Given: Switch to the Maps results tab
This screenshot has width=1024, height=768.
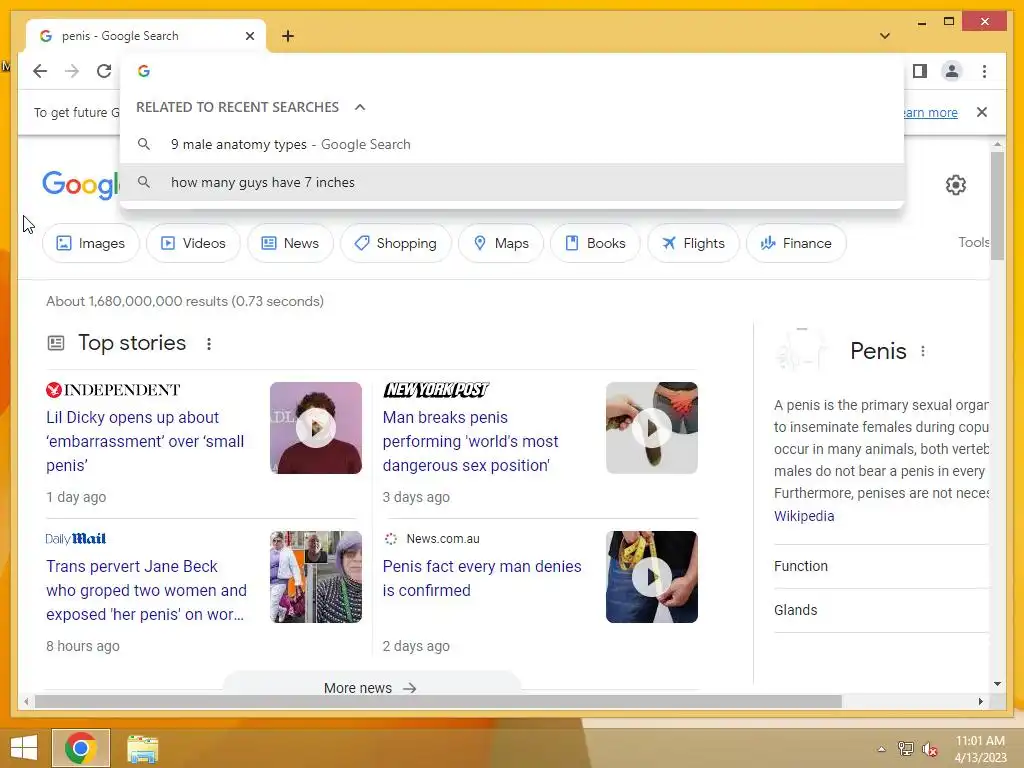Looking at the screenshot, I should [x=501, y=243].
